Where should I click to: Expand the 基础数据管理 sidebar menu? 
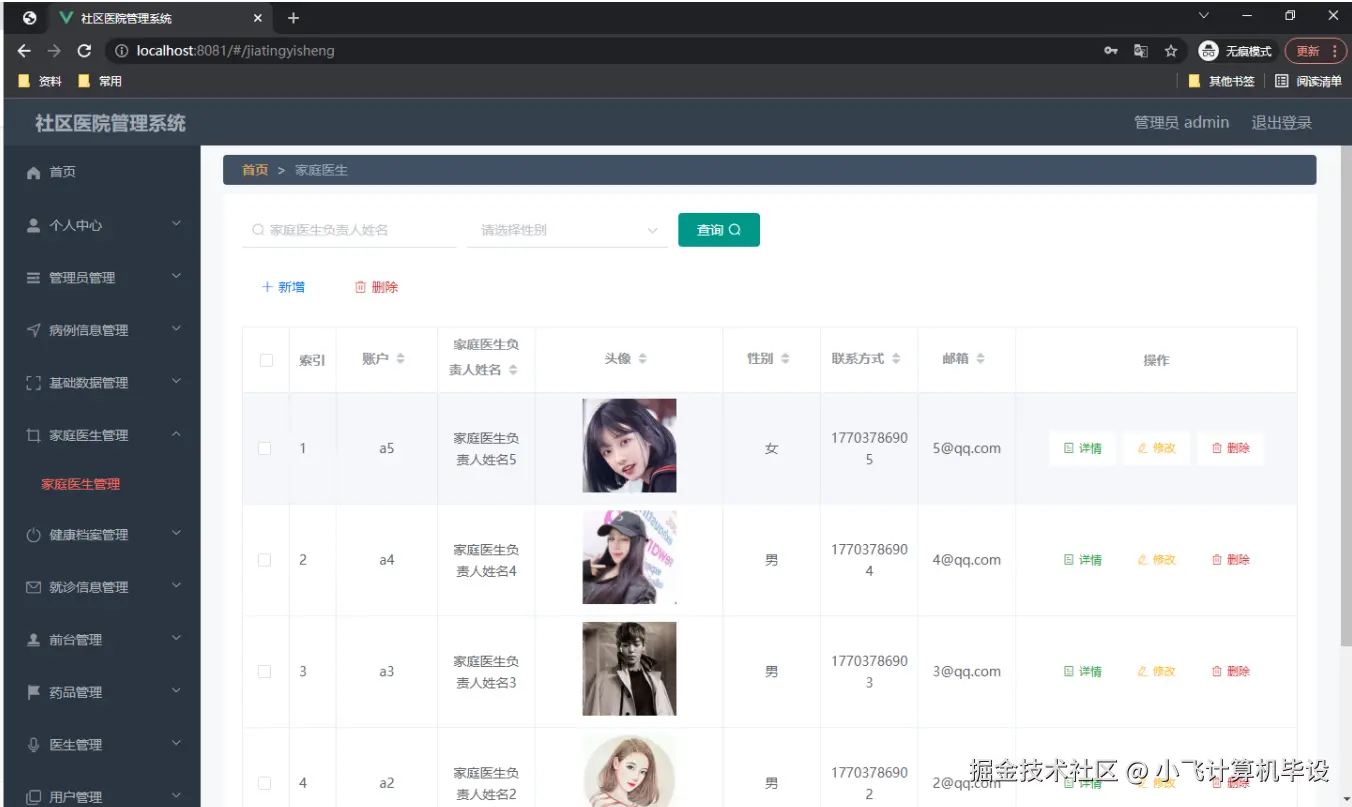point(176,381)
